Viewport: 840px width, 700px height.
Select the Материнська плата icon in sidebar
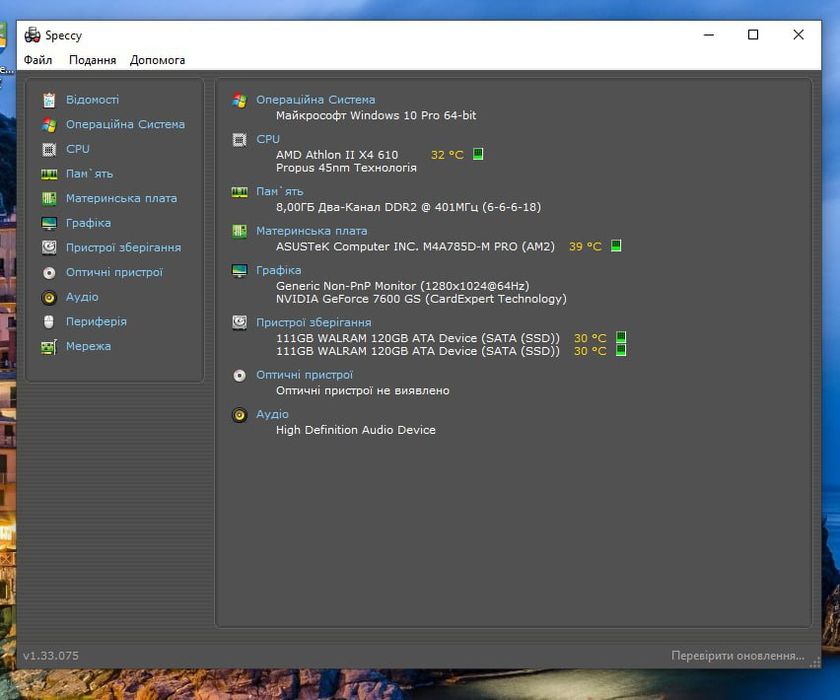click(49, 198)
